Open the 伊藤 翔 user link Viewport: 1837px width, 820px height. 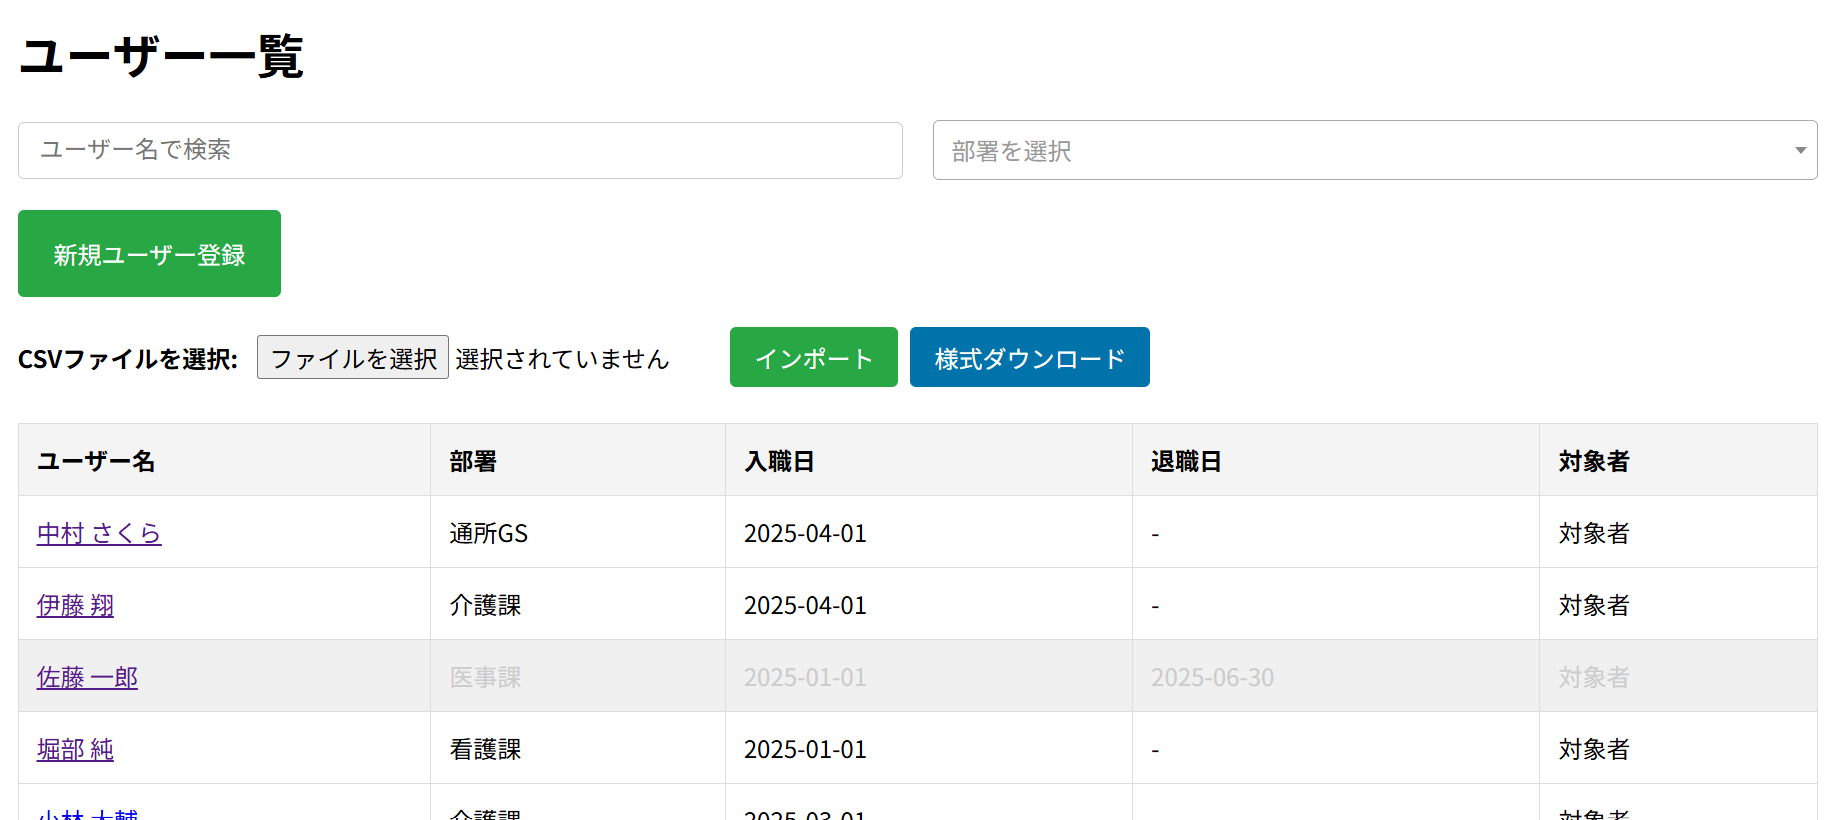click(x=75, y=606)
